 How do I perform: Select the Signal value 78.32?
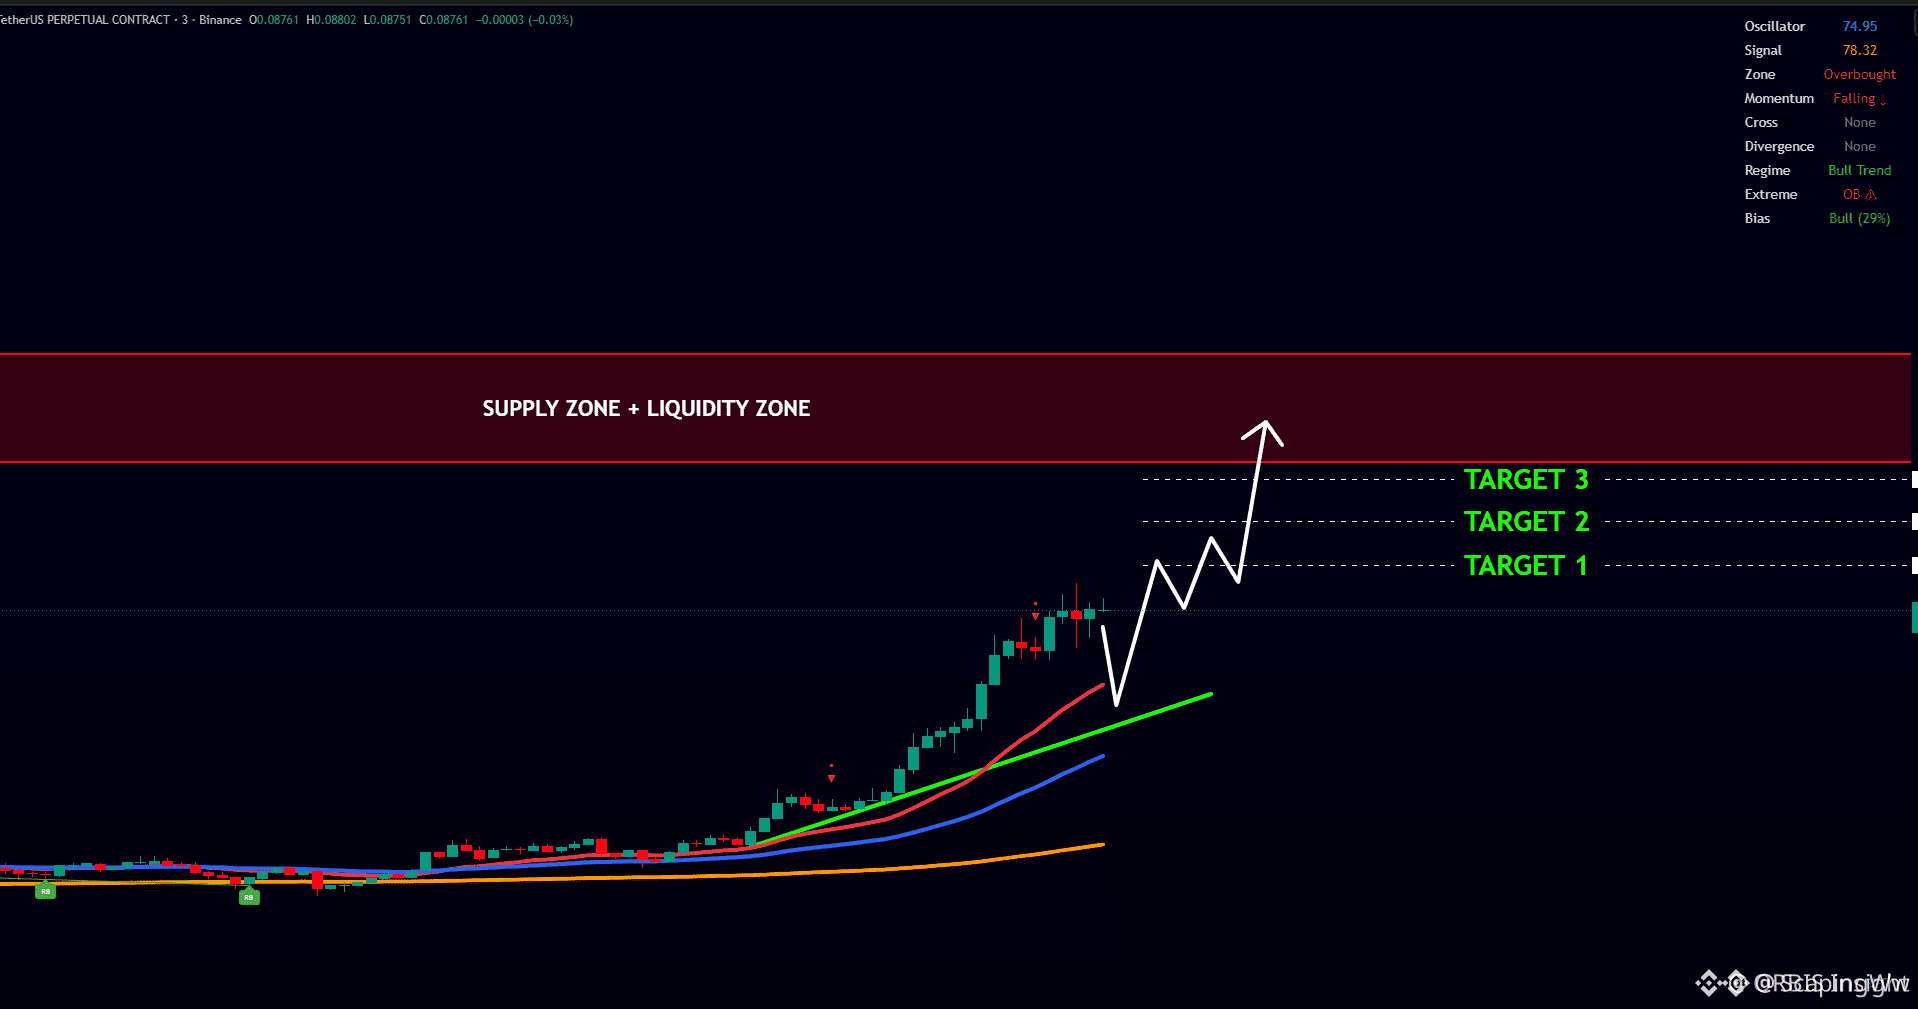point(1860,51)
